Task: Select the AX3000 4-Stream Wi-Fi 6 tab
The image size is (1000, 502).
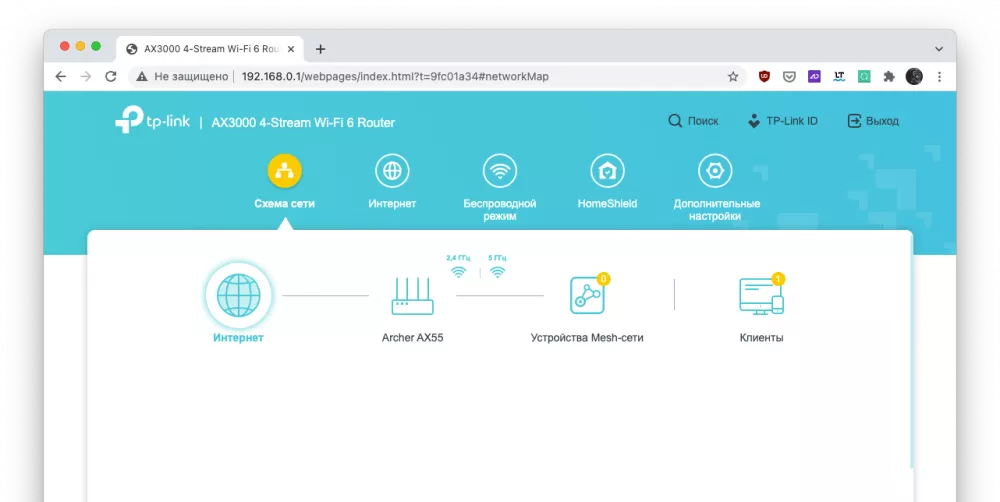Action: click(210, 49)
